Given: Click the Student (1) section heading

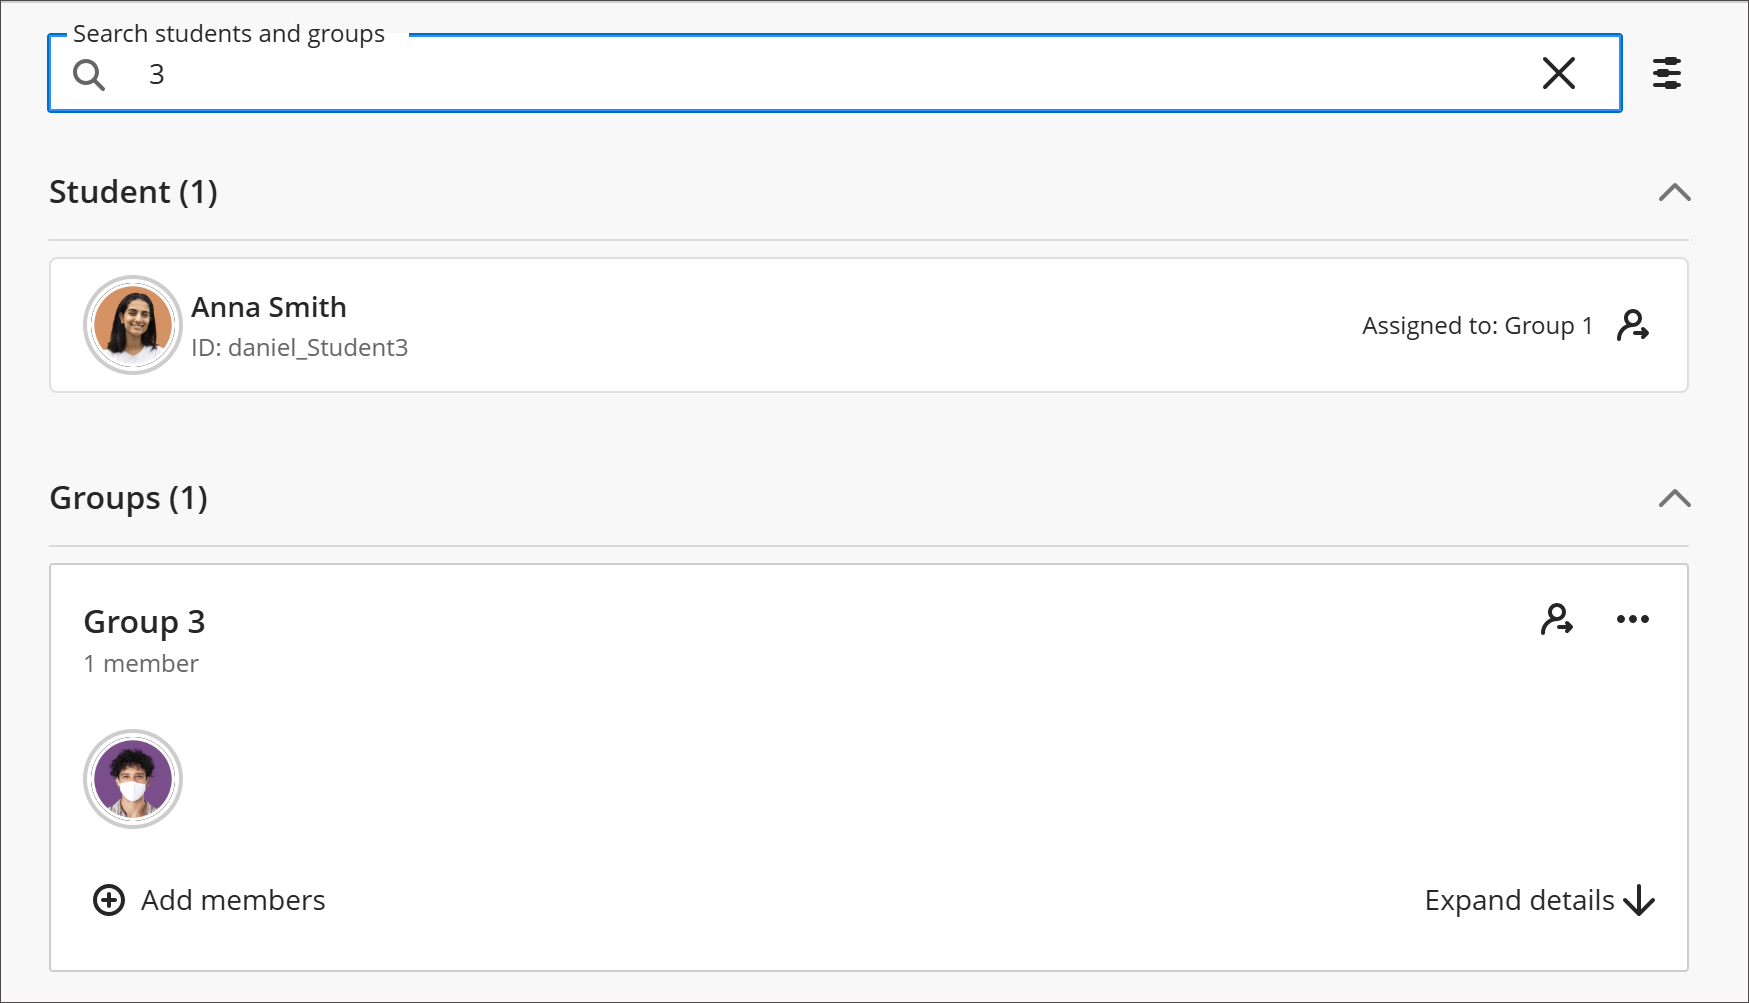Looking at the screenshot, I should [x=133, y=192].
